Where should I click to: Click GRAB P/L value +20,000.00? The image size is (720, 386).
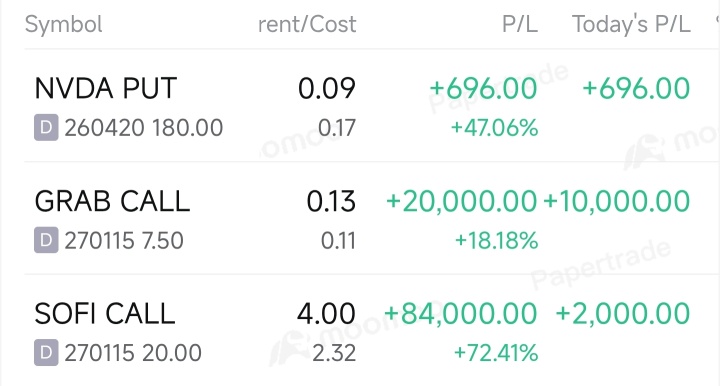coord(461,201)
